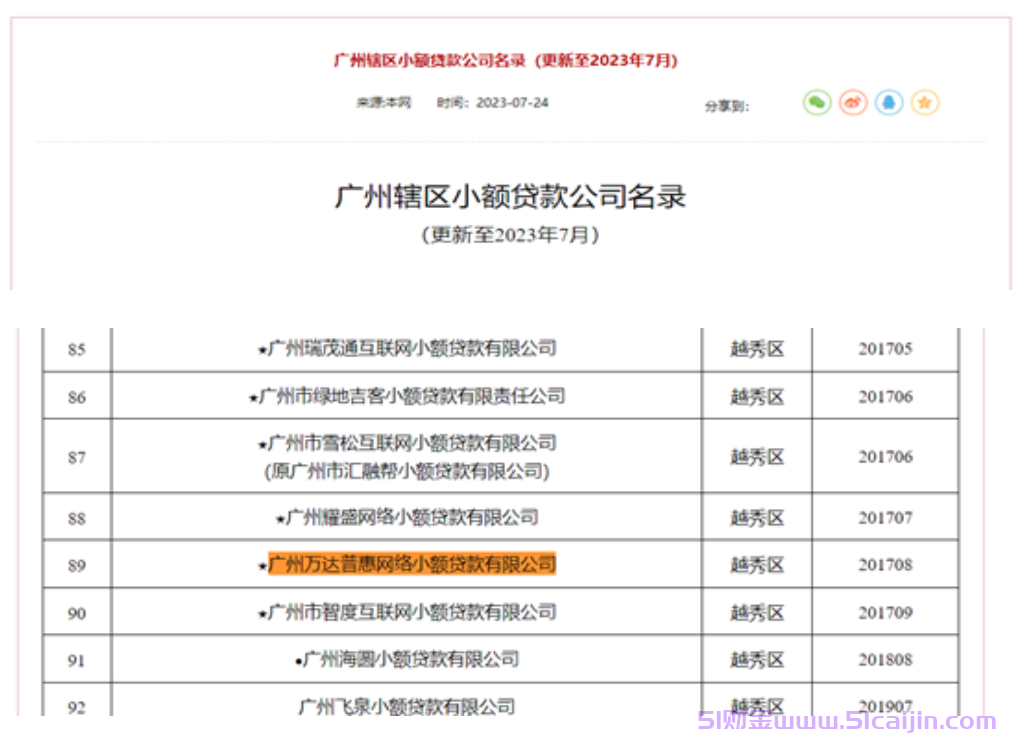Image resolution: width=1015 pixels, height=749 pixels.
Task: Click the yellow star favorite icon
Action: (925, 102)
